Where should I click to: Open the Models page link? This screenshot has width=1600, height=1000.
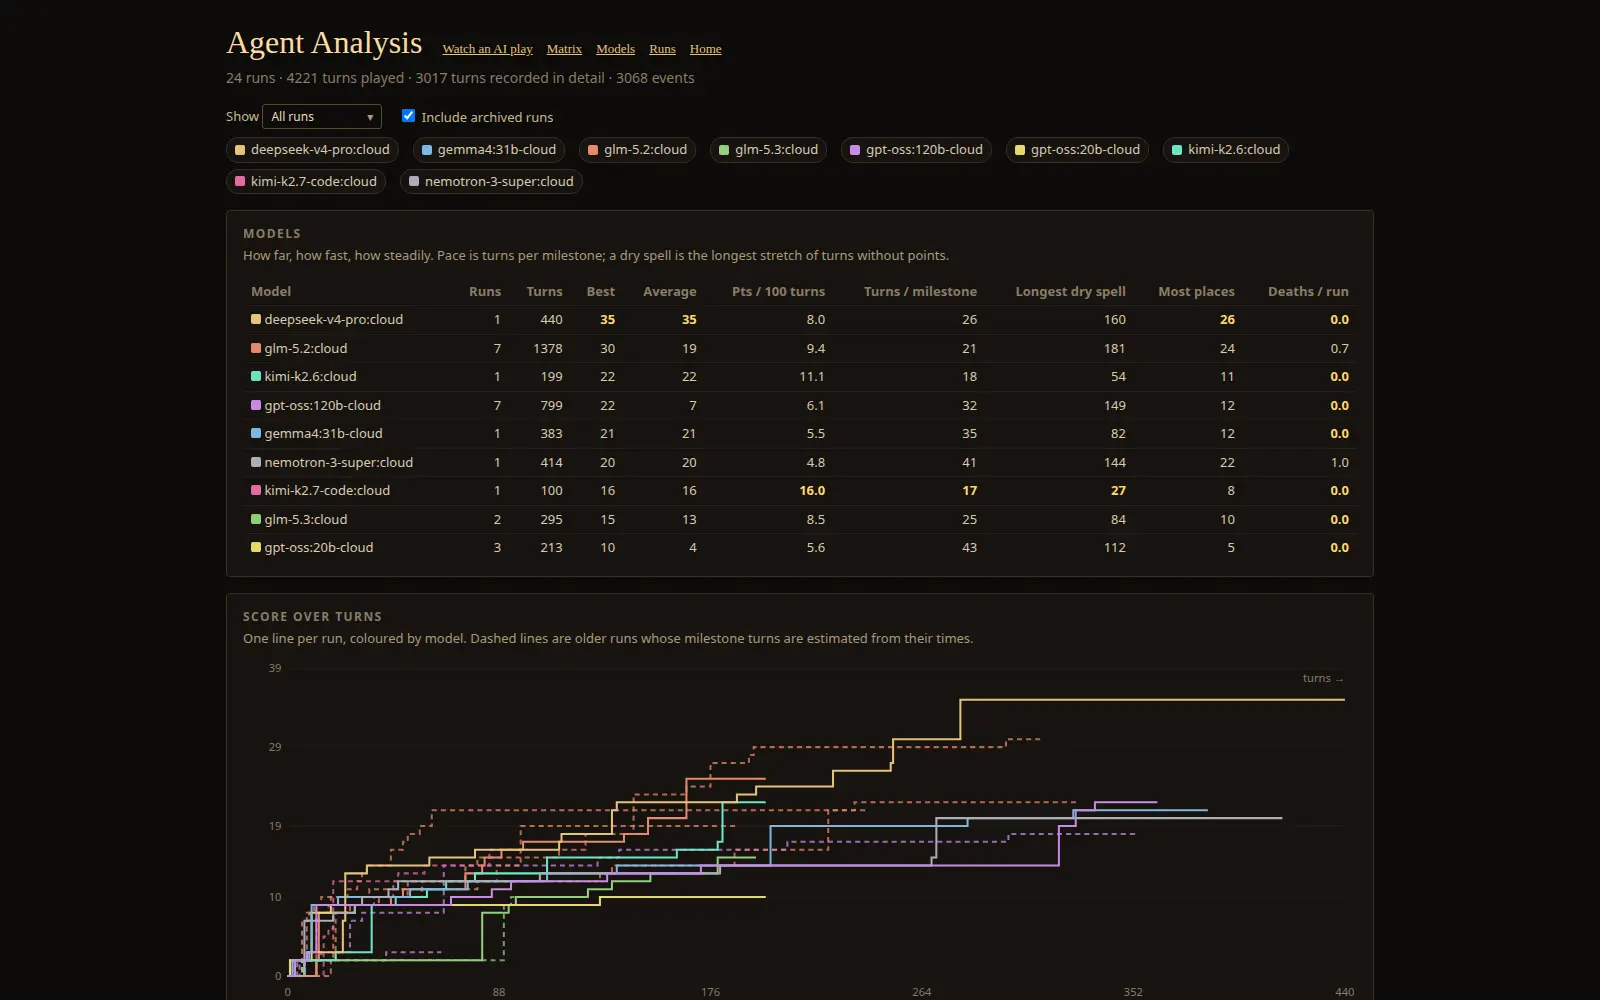[x=615, y=49]
